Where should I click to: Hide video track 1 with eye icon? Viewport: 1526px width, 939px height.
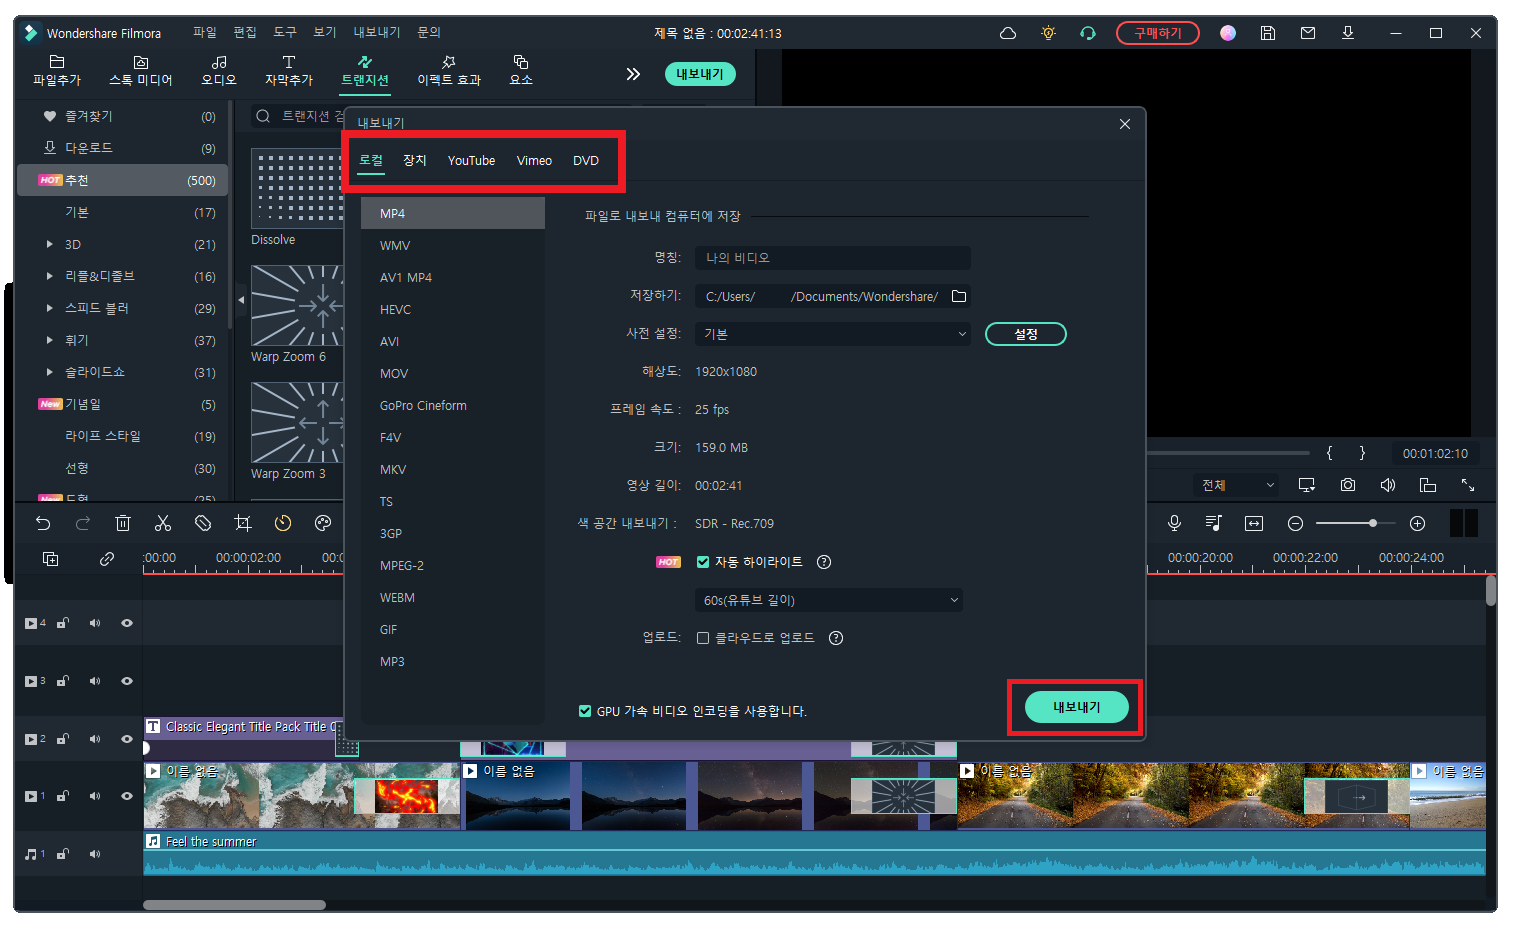(x=127, y=796)
